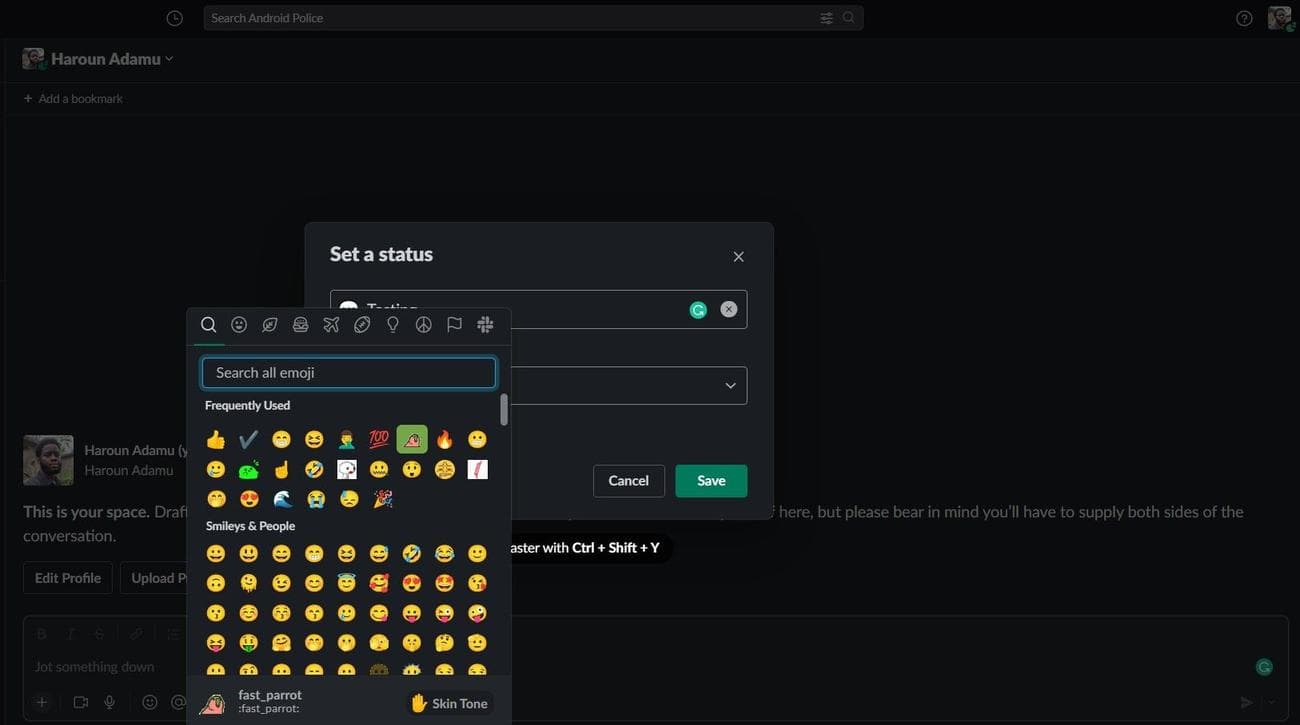
Task: Open the Flags emoji category
Action: 454,324
